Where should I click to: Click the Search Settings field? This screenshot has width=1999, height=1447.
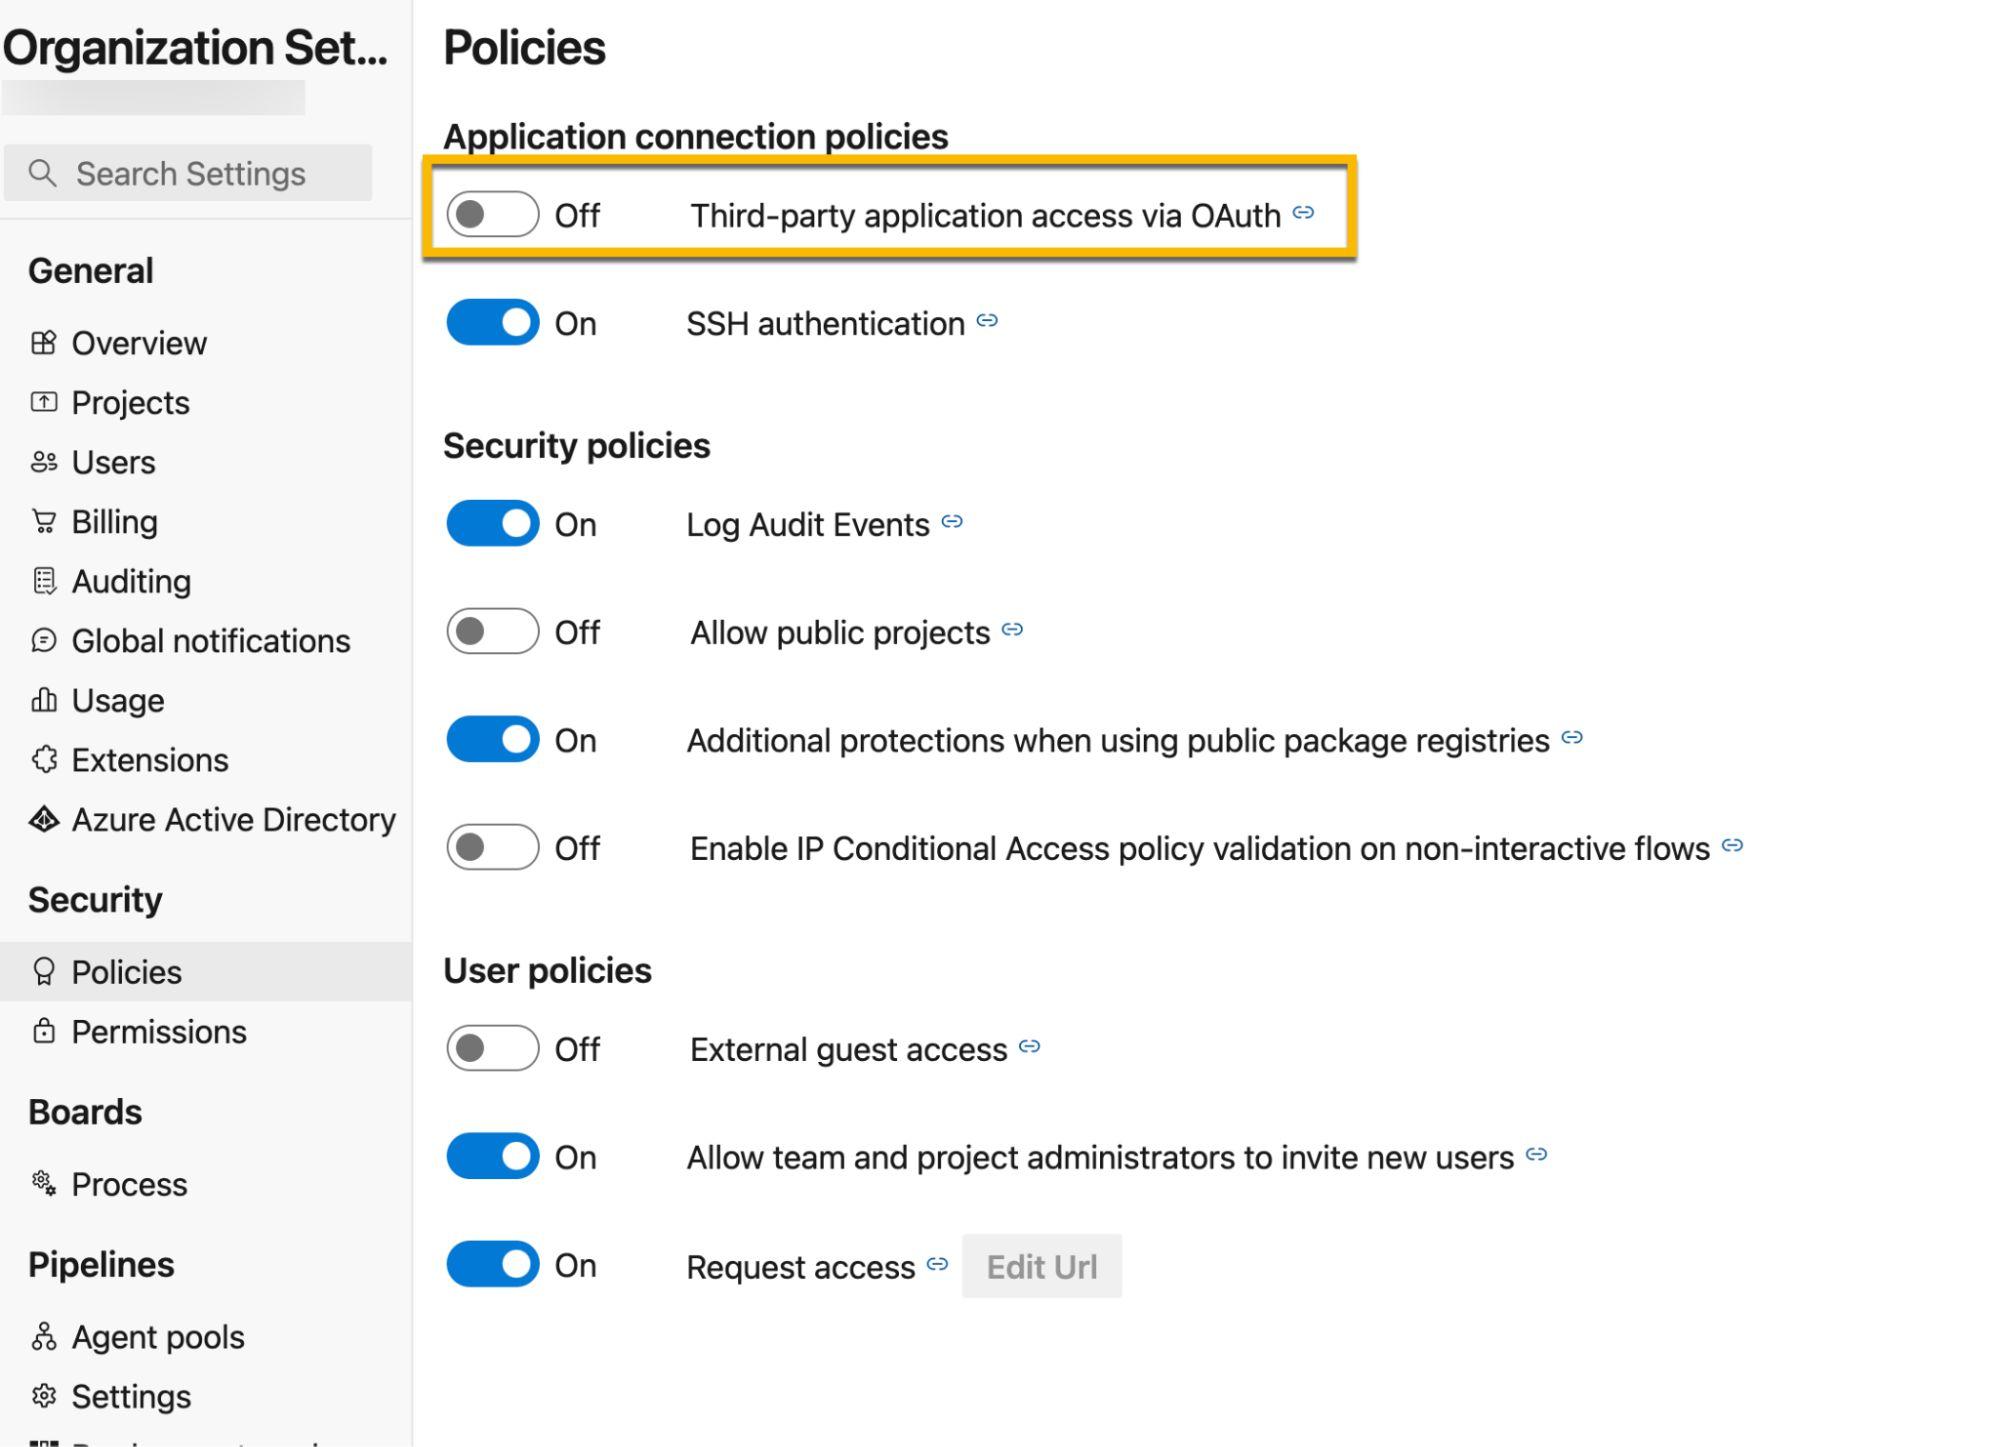tap(187, 172)
